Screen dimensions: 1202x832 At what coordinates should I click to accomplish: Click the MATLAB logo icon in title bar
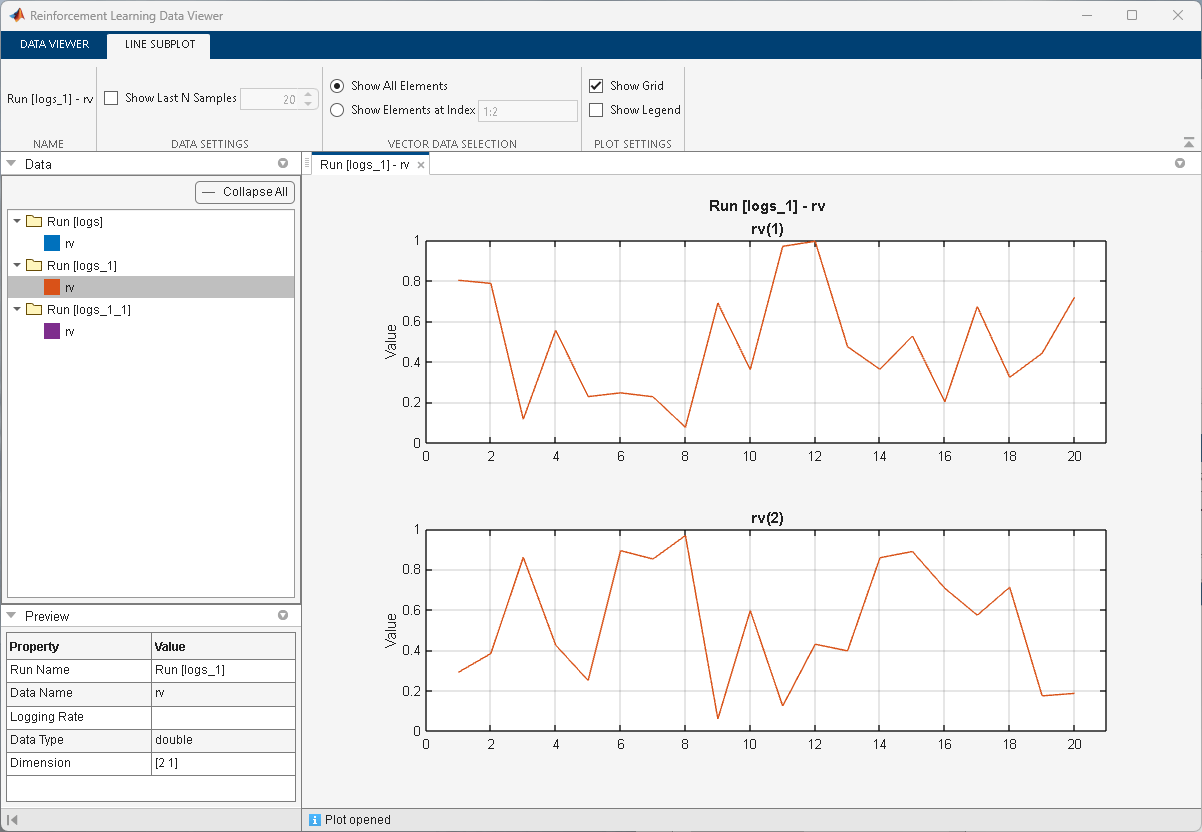(x=17, y=15)
